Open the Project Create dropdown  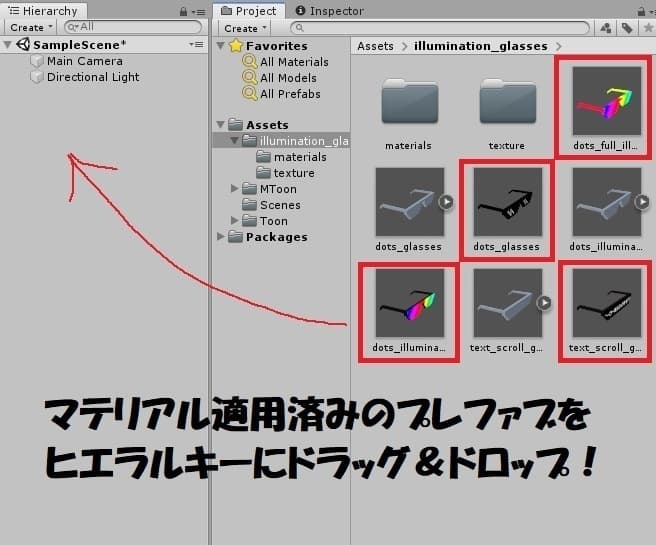pyautogui.click(x=245, y=28)
